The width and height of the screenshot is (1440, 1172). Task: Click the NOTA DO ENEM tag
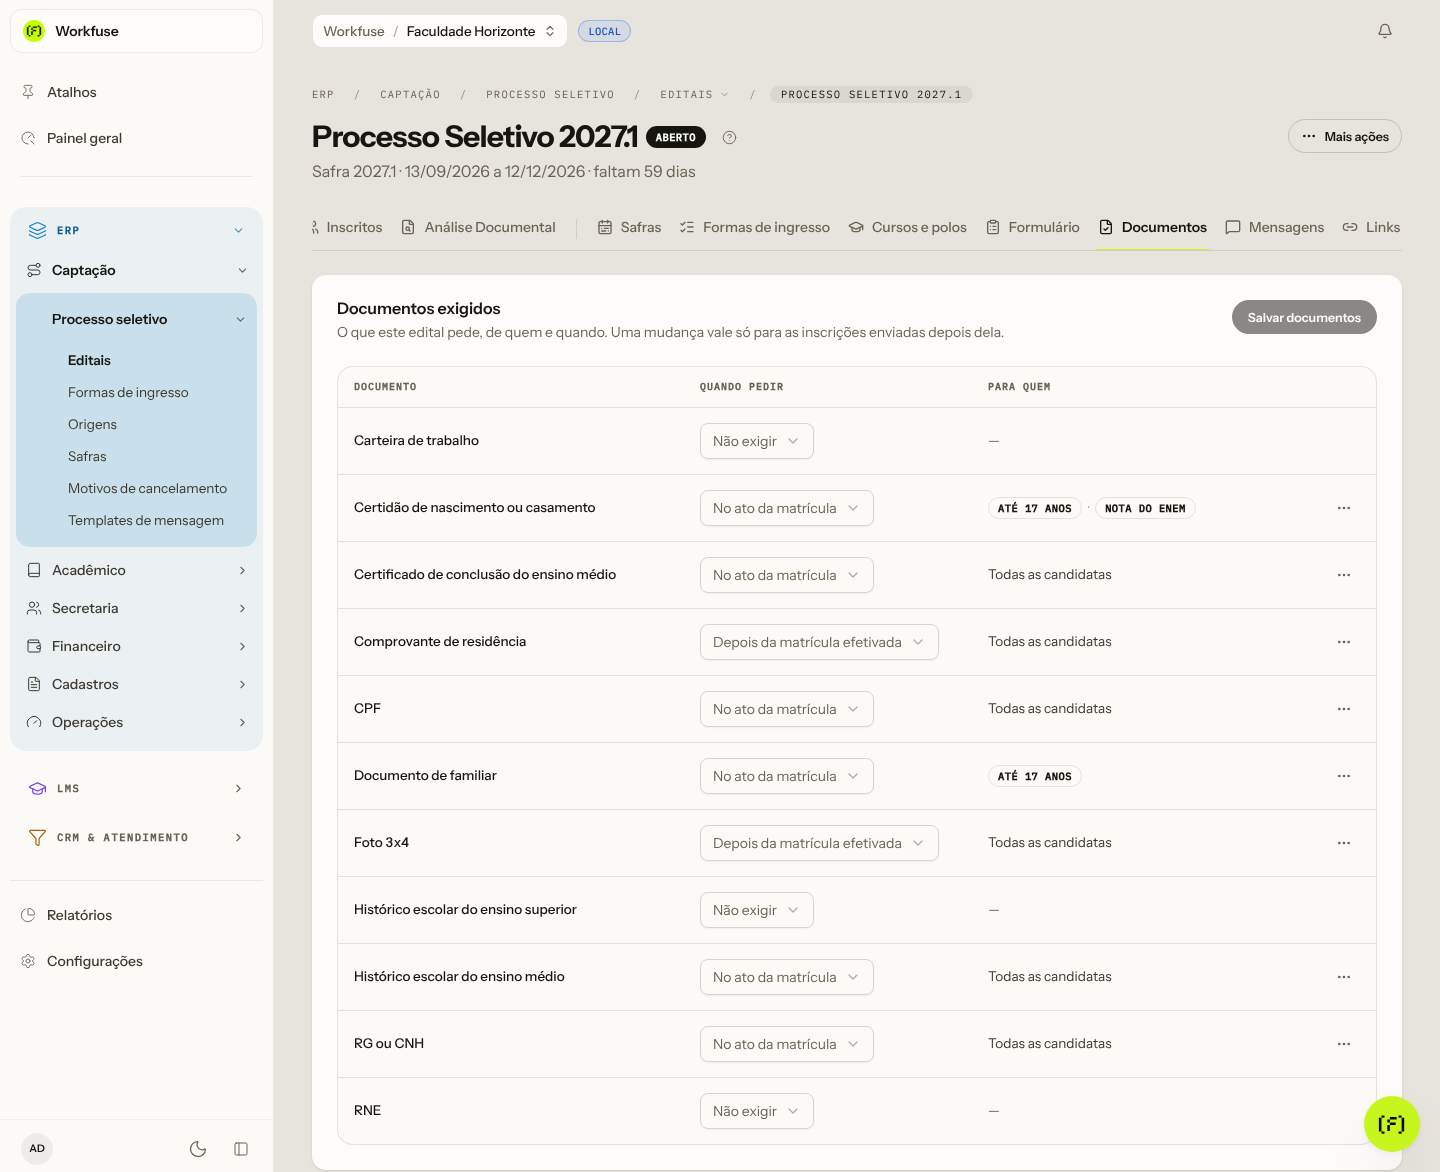tap(1145, 508)
